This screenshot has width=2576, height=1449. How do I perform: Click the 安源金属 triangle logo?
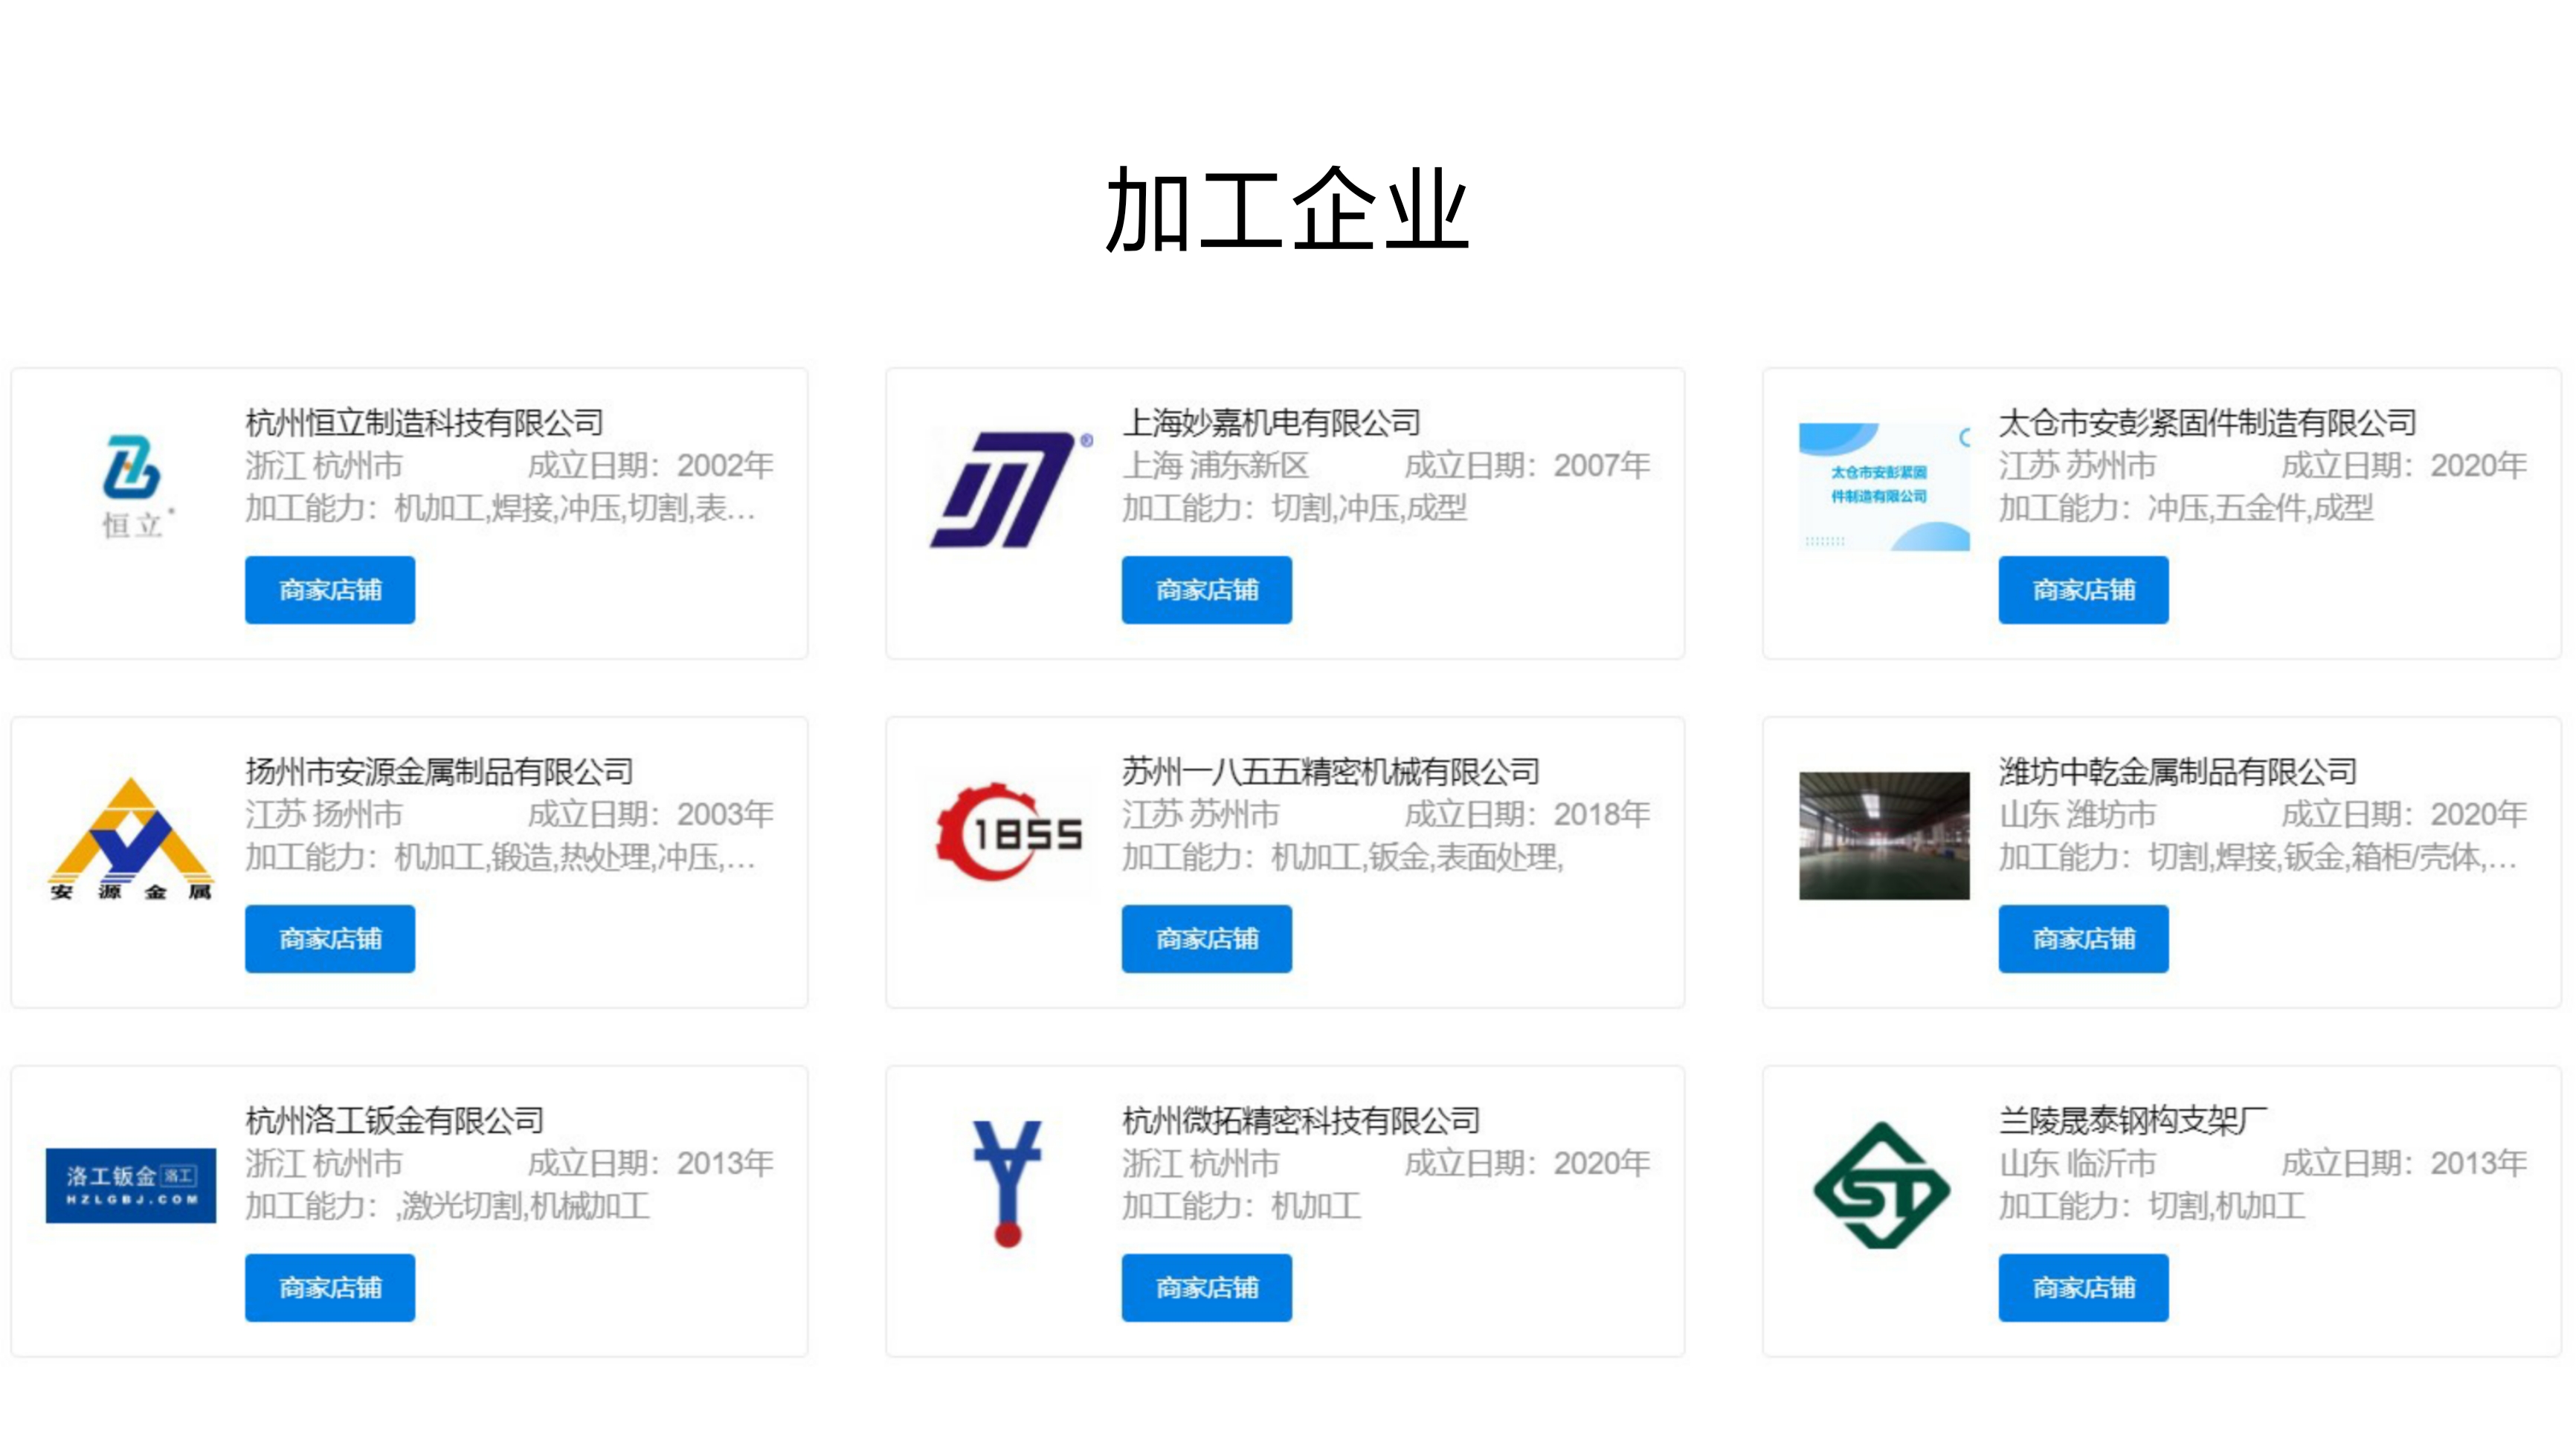(x=131, y=838)
